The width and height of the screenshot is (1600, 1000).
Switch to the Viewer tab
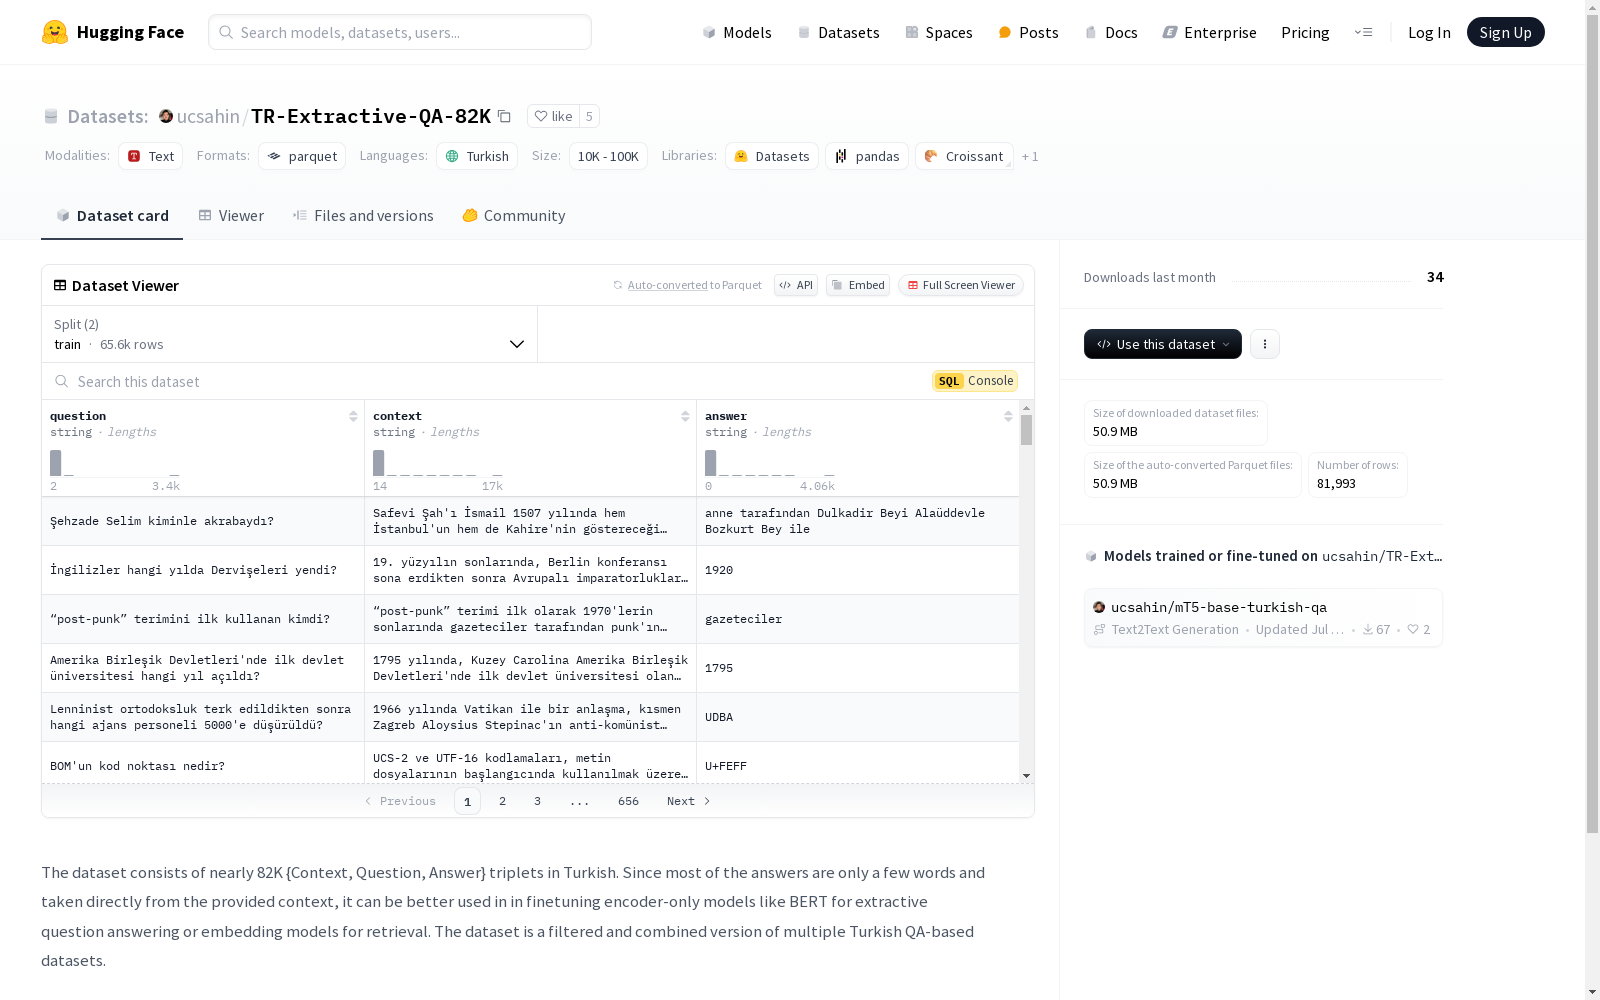231,215
